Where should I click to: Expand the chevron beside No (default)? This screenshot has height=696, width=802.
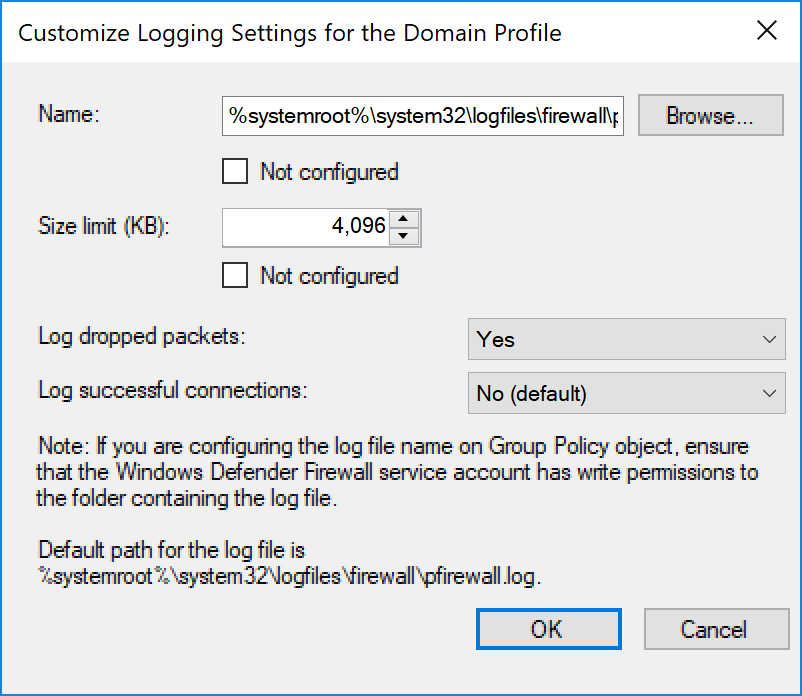coord(769,393)
